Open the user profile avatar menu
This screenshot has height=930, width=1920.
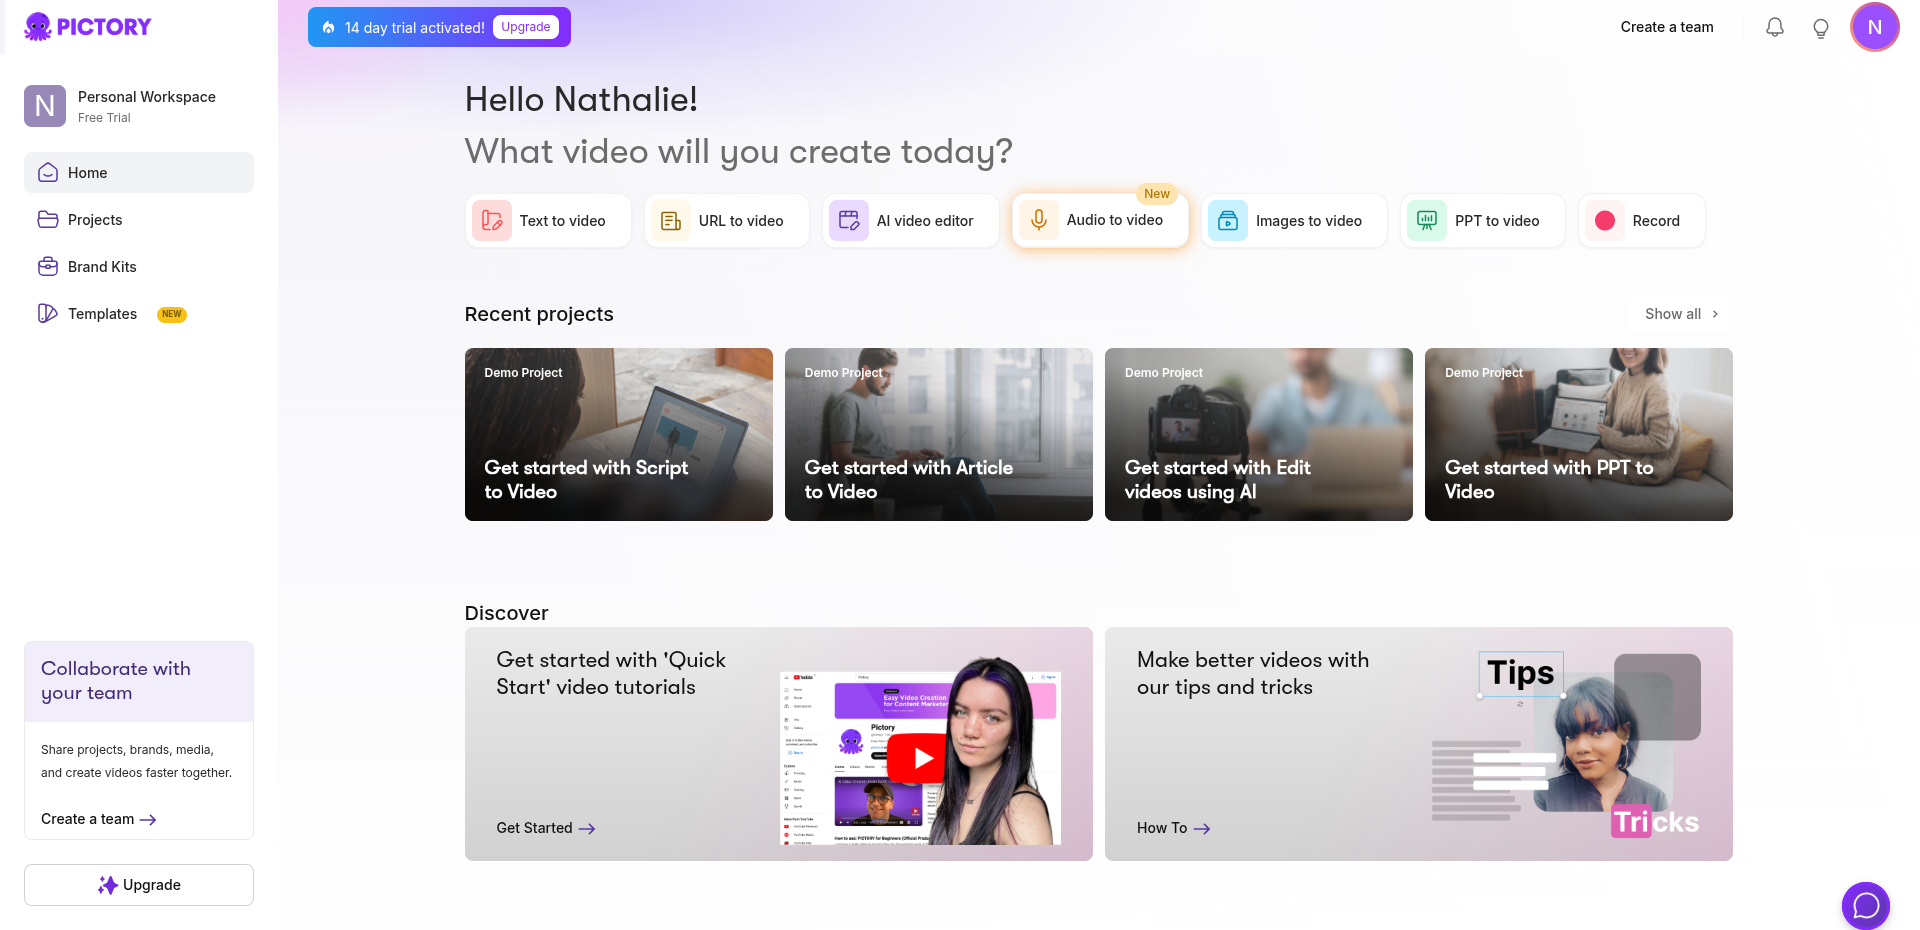click(x=1874, y=27)
